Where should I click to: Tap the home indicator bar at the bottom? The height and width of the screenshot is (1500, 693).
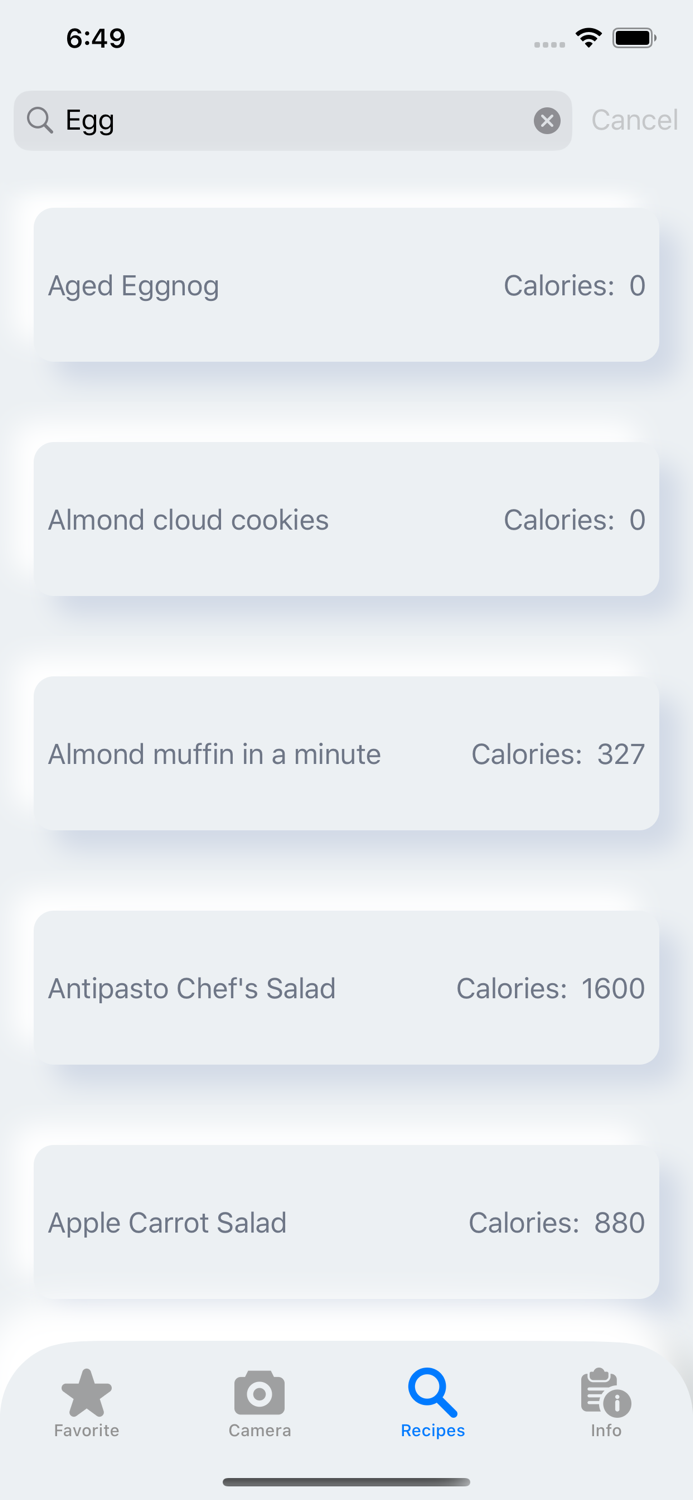click(346, 1482)
